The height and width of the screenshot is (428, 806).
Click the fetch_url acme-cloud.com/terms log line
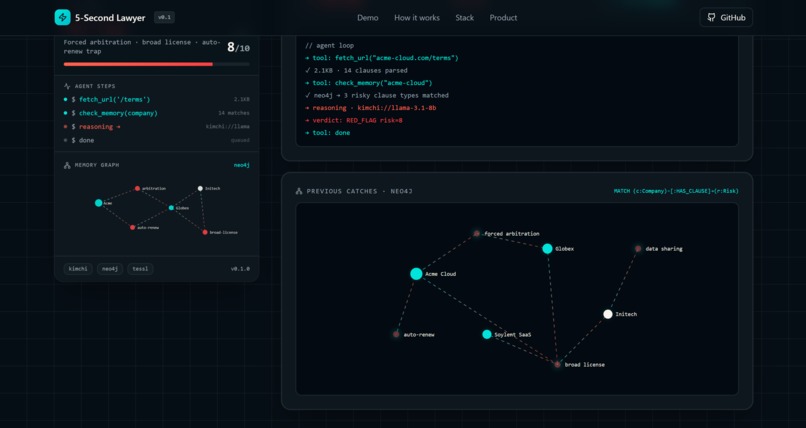[381, 58]
